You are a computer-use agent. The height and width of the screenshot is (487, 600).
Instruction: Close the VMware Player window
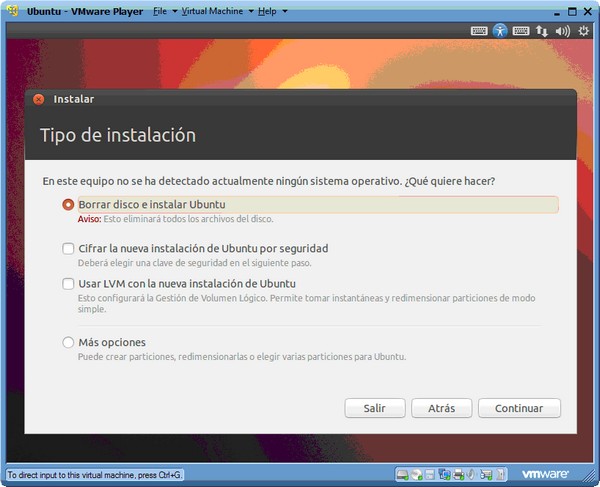click(588, 11)
